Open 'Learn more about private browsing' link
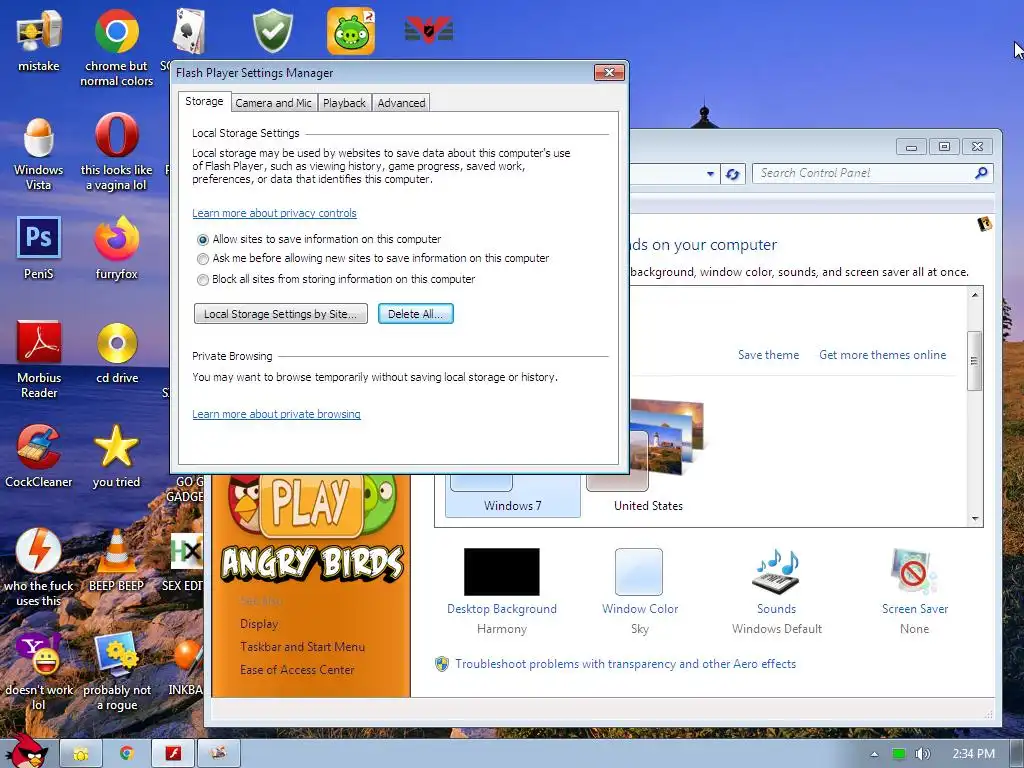 point(276,414)
